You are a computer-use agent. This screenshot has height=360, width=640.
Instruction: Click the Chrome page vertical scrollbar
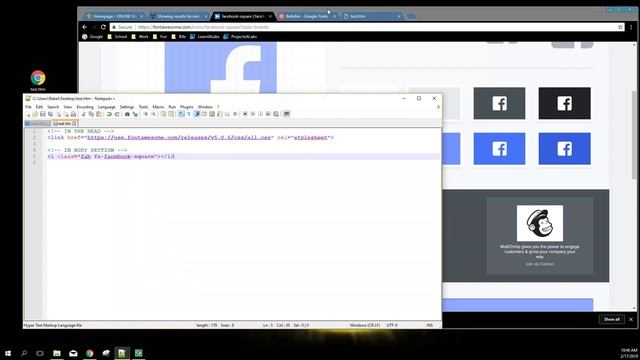click(634, 135)
